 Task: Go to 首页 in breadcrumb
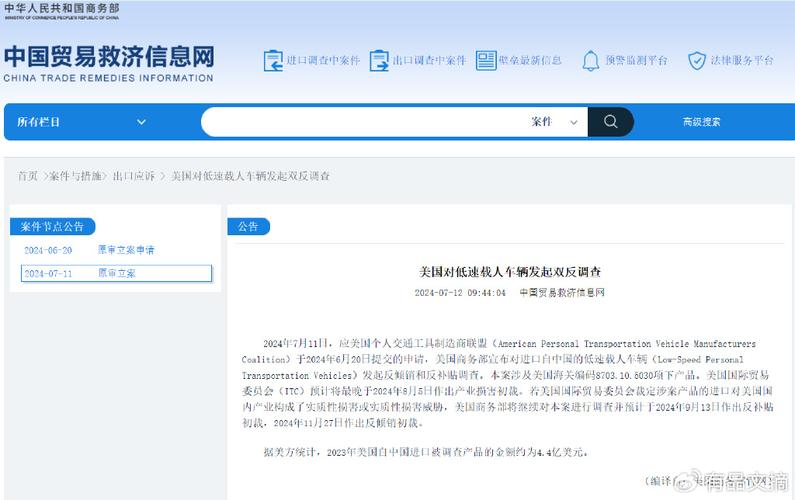pos(28,176)
